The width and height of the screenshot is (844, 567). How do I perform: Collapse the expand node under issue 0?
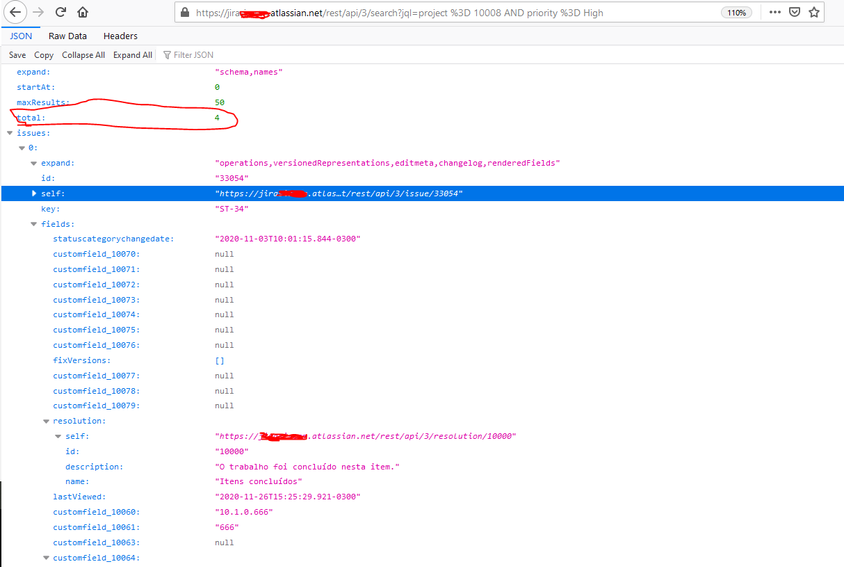(x=34, y=163)
